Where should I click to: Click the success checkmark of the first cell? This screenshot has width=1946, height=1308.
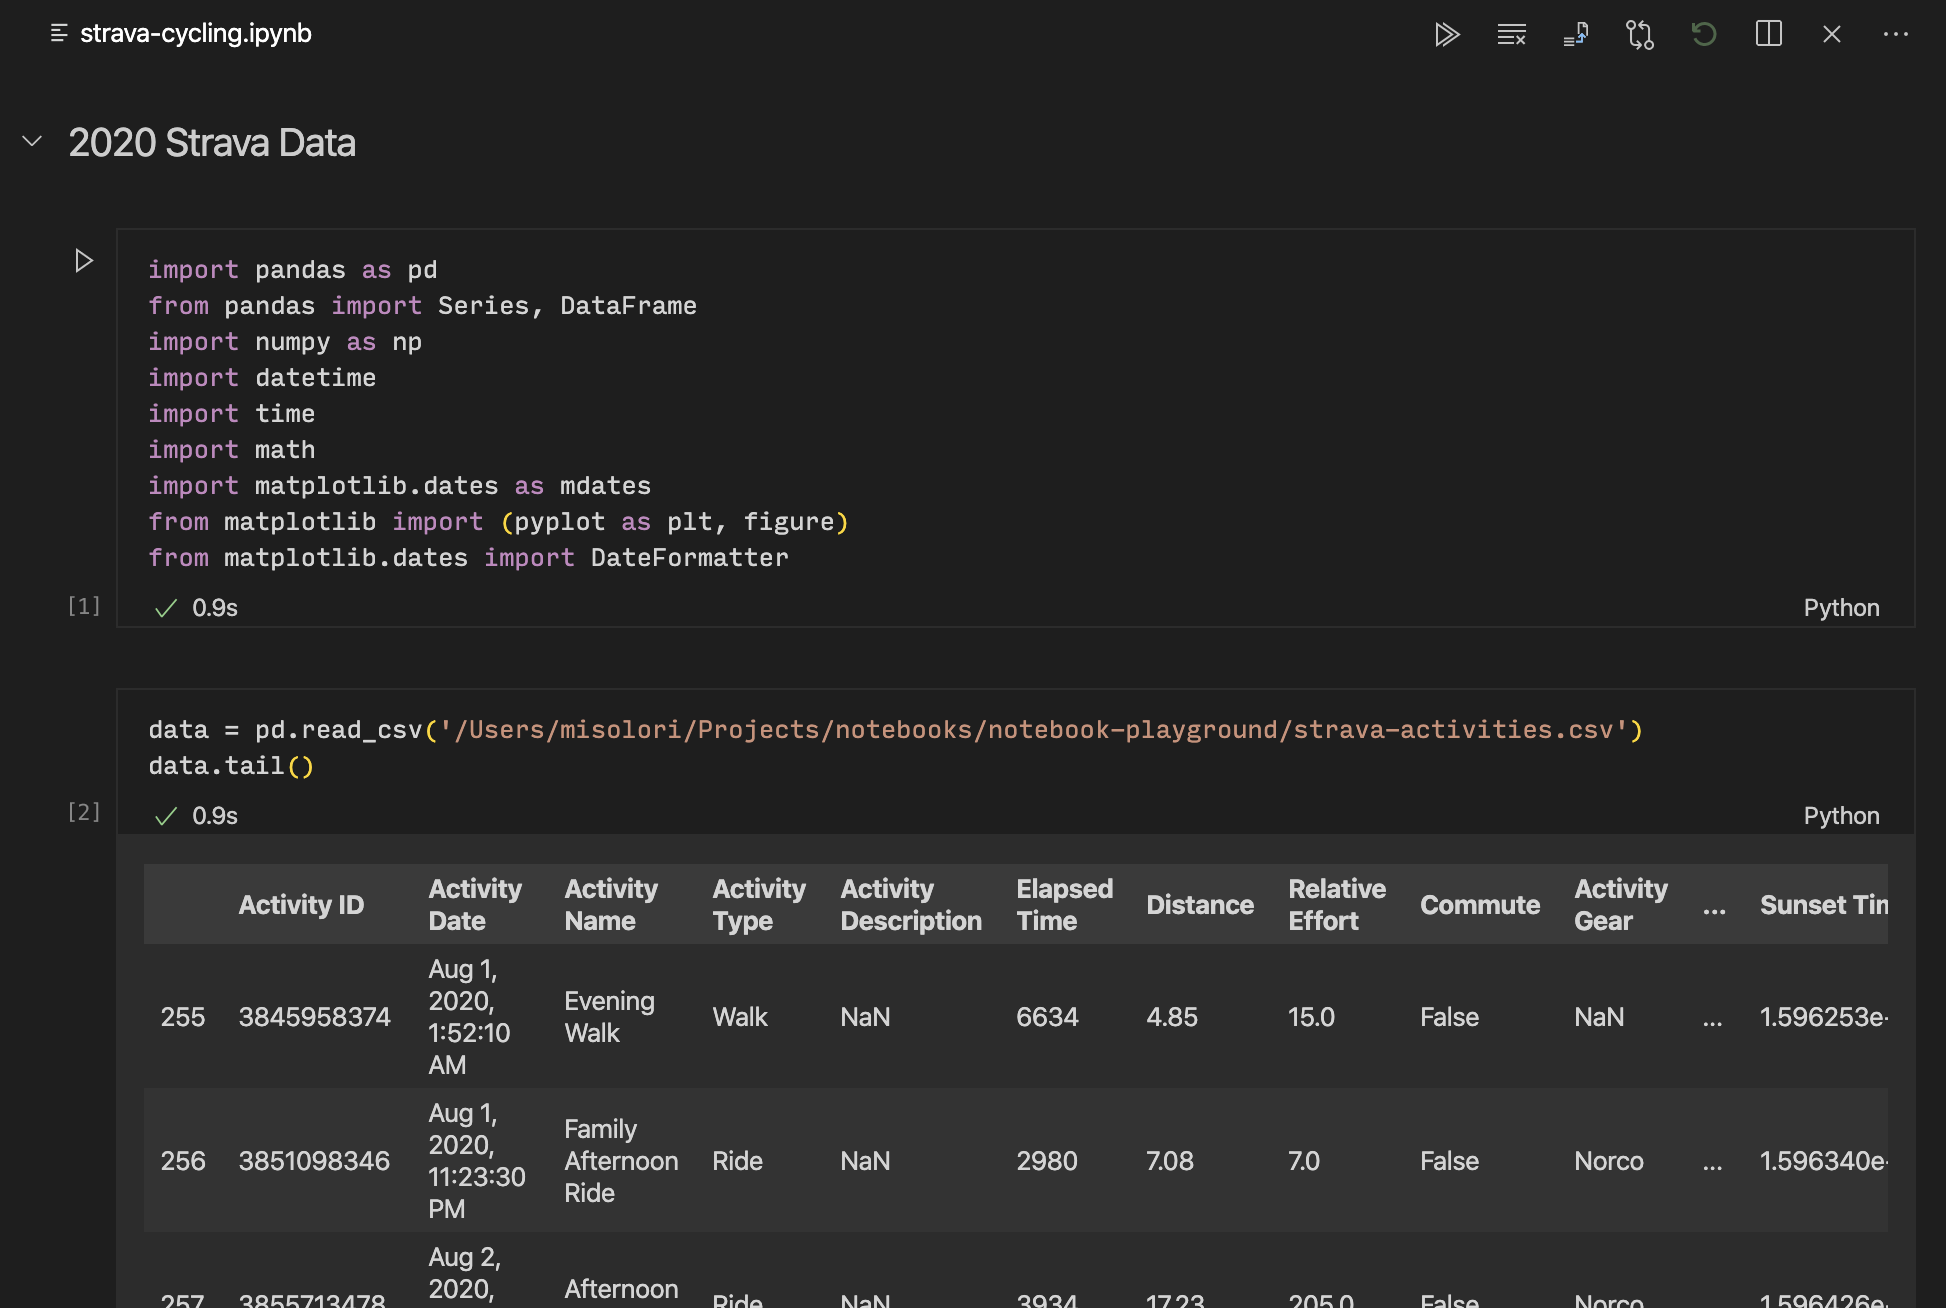[166, 607]
